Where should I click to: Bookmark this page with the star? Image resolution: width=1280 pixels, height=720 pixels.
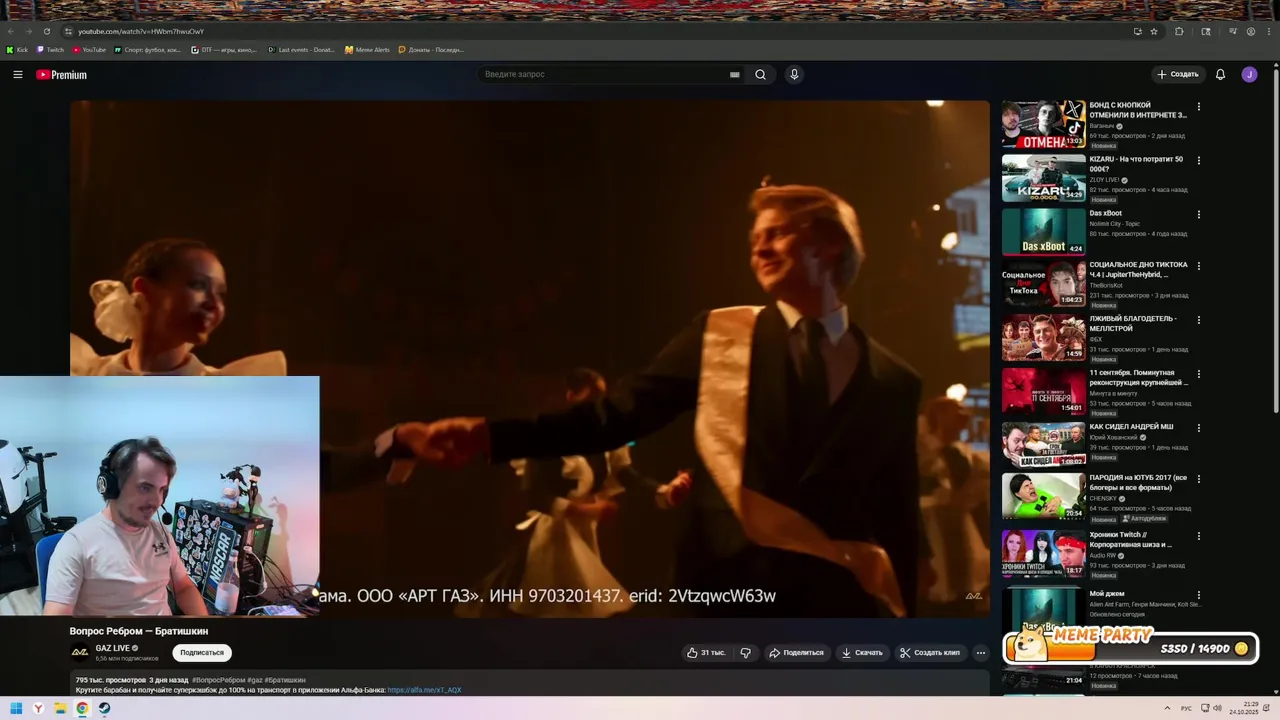click(x=1154, y=31)
